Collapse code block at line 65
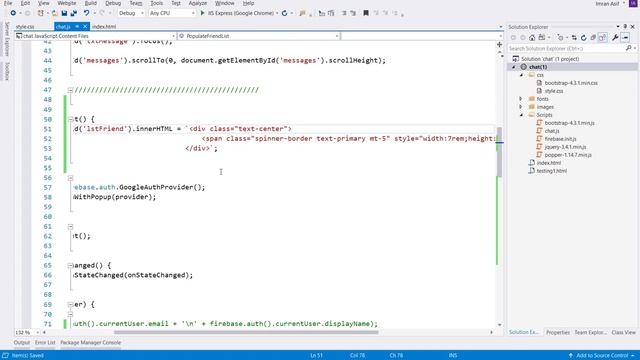 [x=70, y=265]
